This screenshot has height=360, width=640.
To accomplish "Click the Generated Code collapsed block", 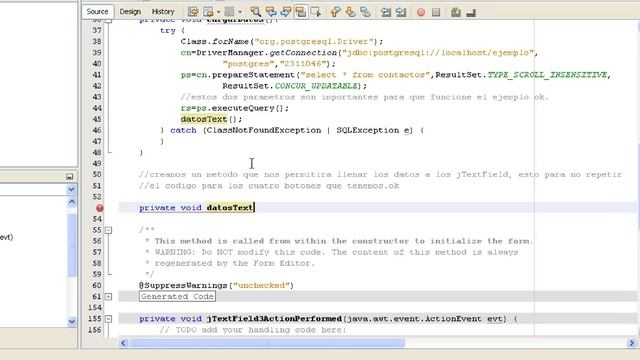I will coord(177,296).
